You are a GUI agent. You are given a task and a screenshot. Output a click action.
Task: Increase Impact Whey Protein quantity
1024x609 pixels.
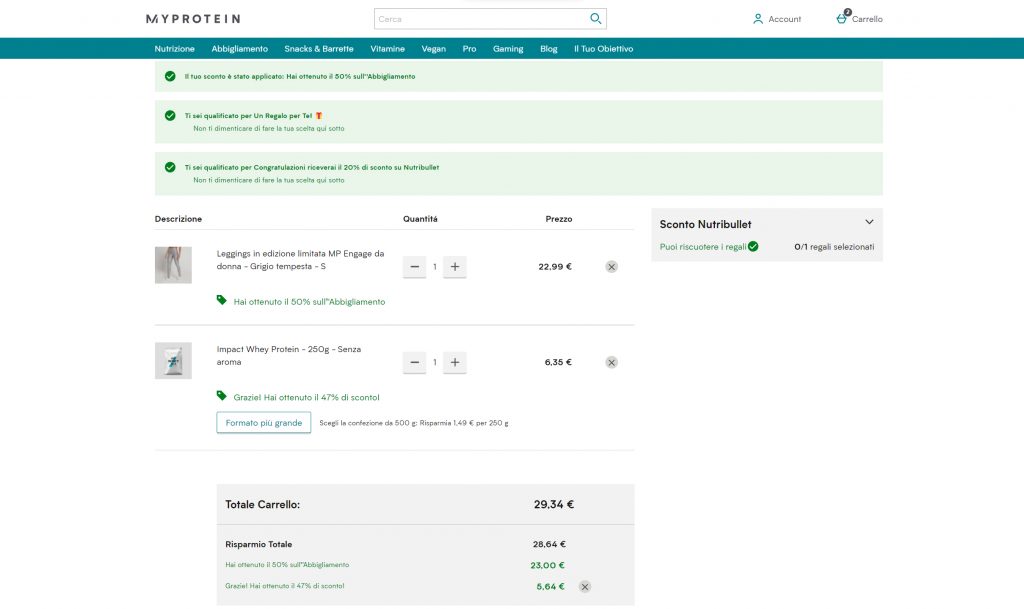click(455, 362)
